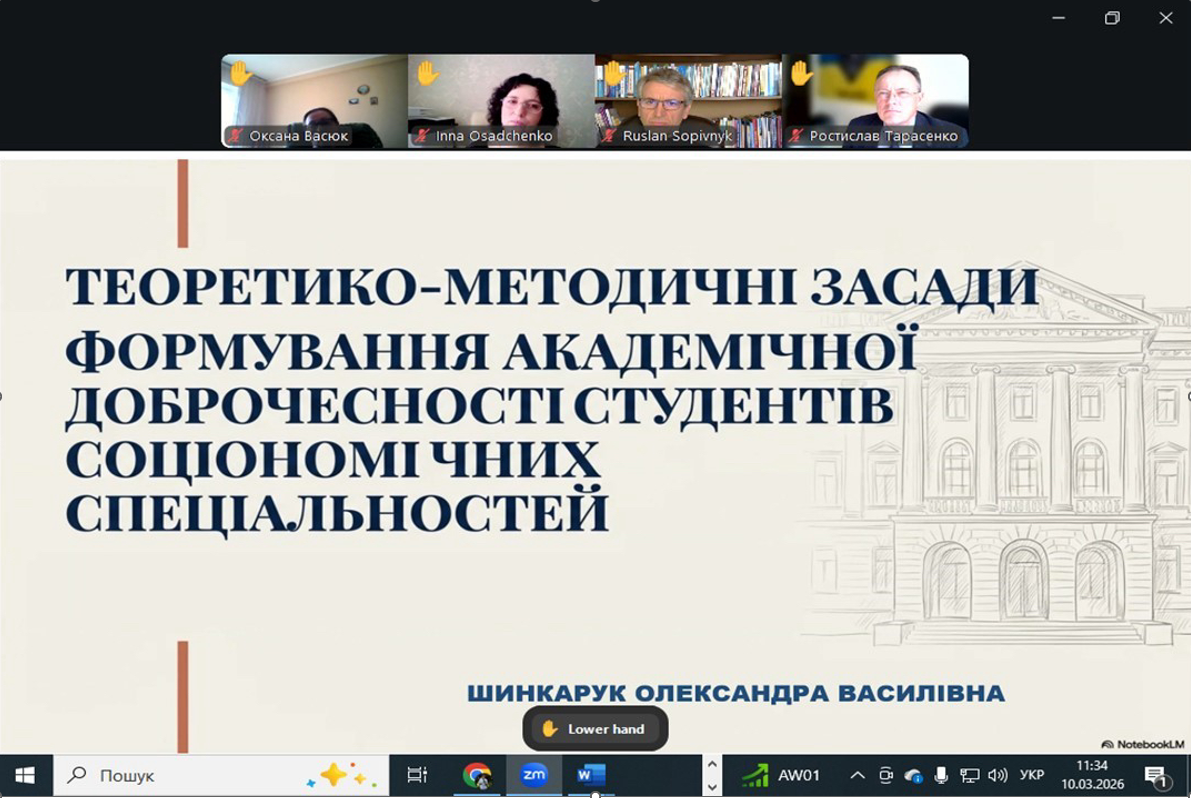
Task: Switch to Zoom app in taskbar
Action: click(534, 775)
